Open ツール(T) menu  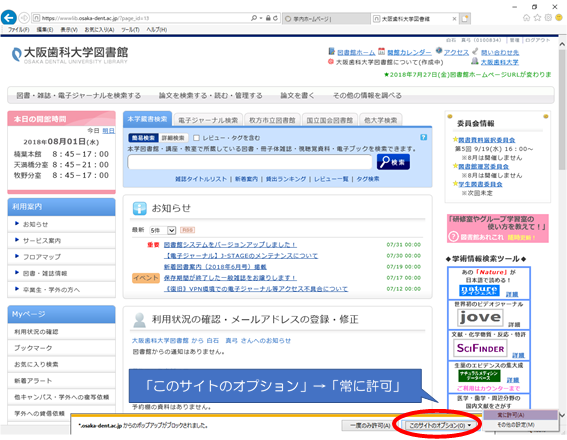[130, 30]
